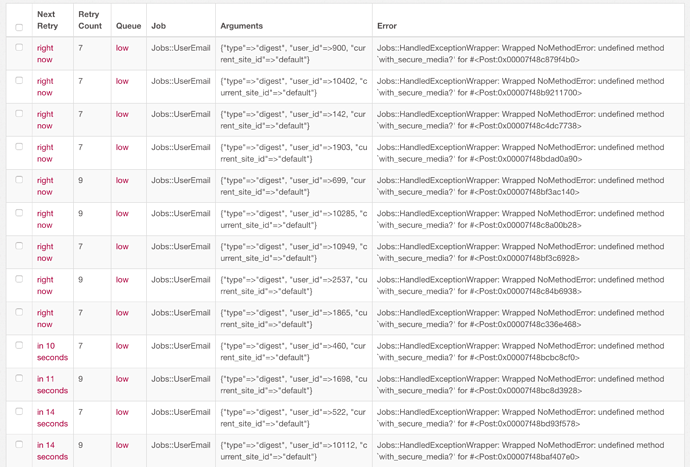Check the box for the user_id 1698 retry
This screenshot has width=690, height=467.
pos(19,378)
